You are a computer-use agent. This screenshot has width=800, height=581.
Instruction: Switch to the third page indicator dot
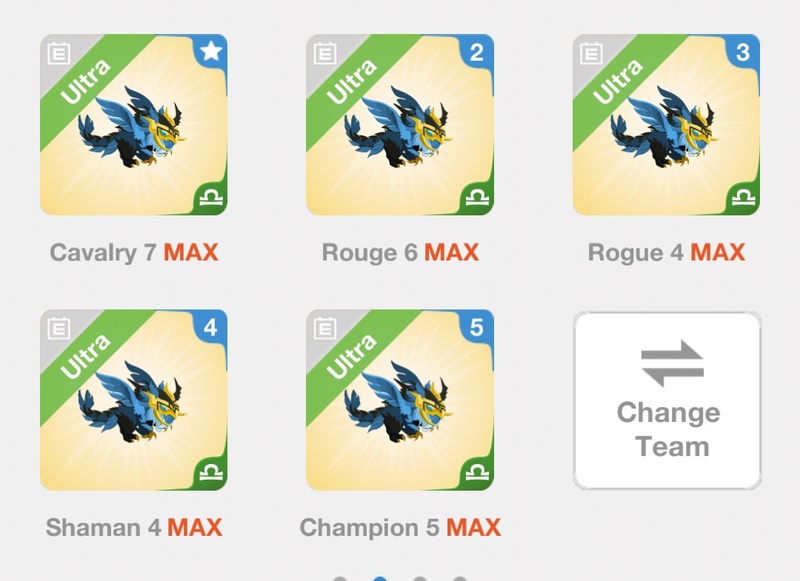click(420, 578)
